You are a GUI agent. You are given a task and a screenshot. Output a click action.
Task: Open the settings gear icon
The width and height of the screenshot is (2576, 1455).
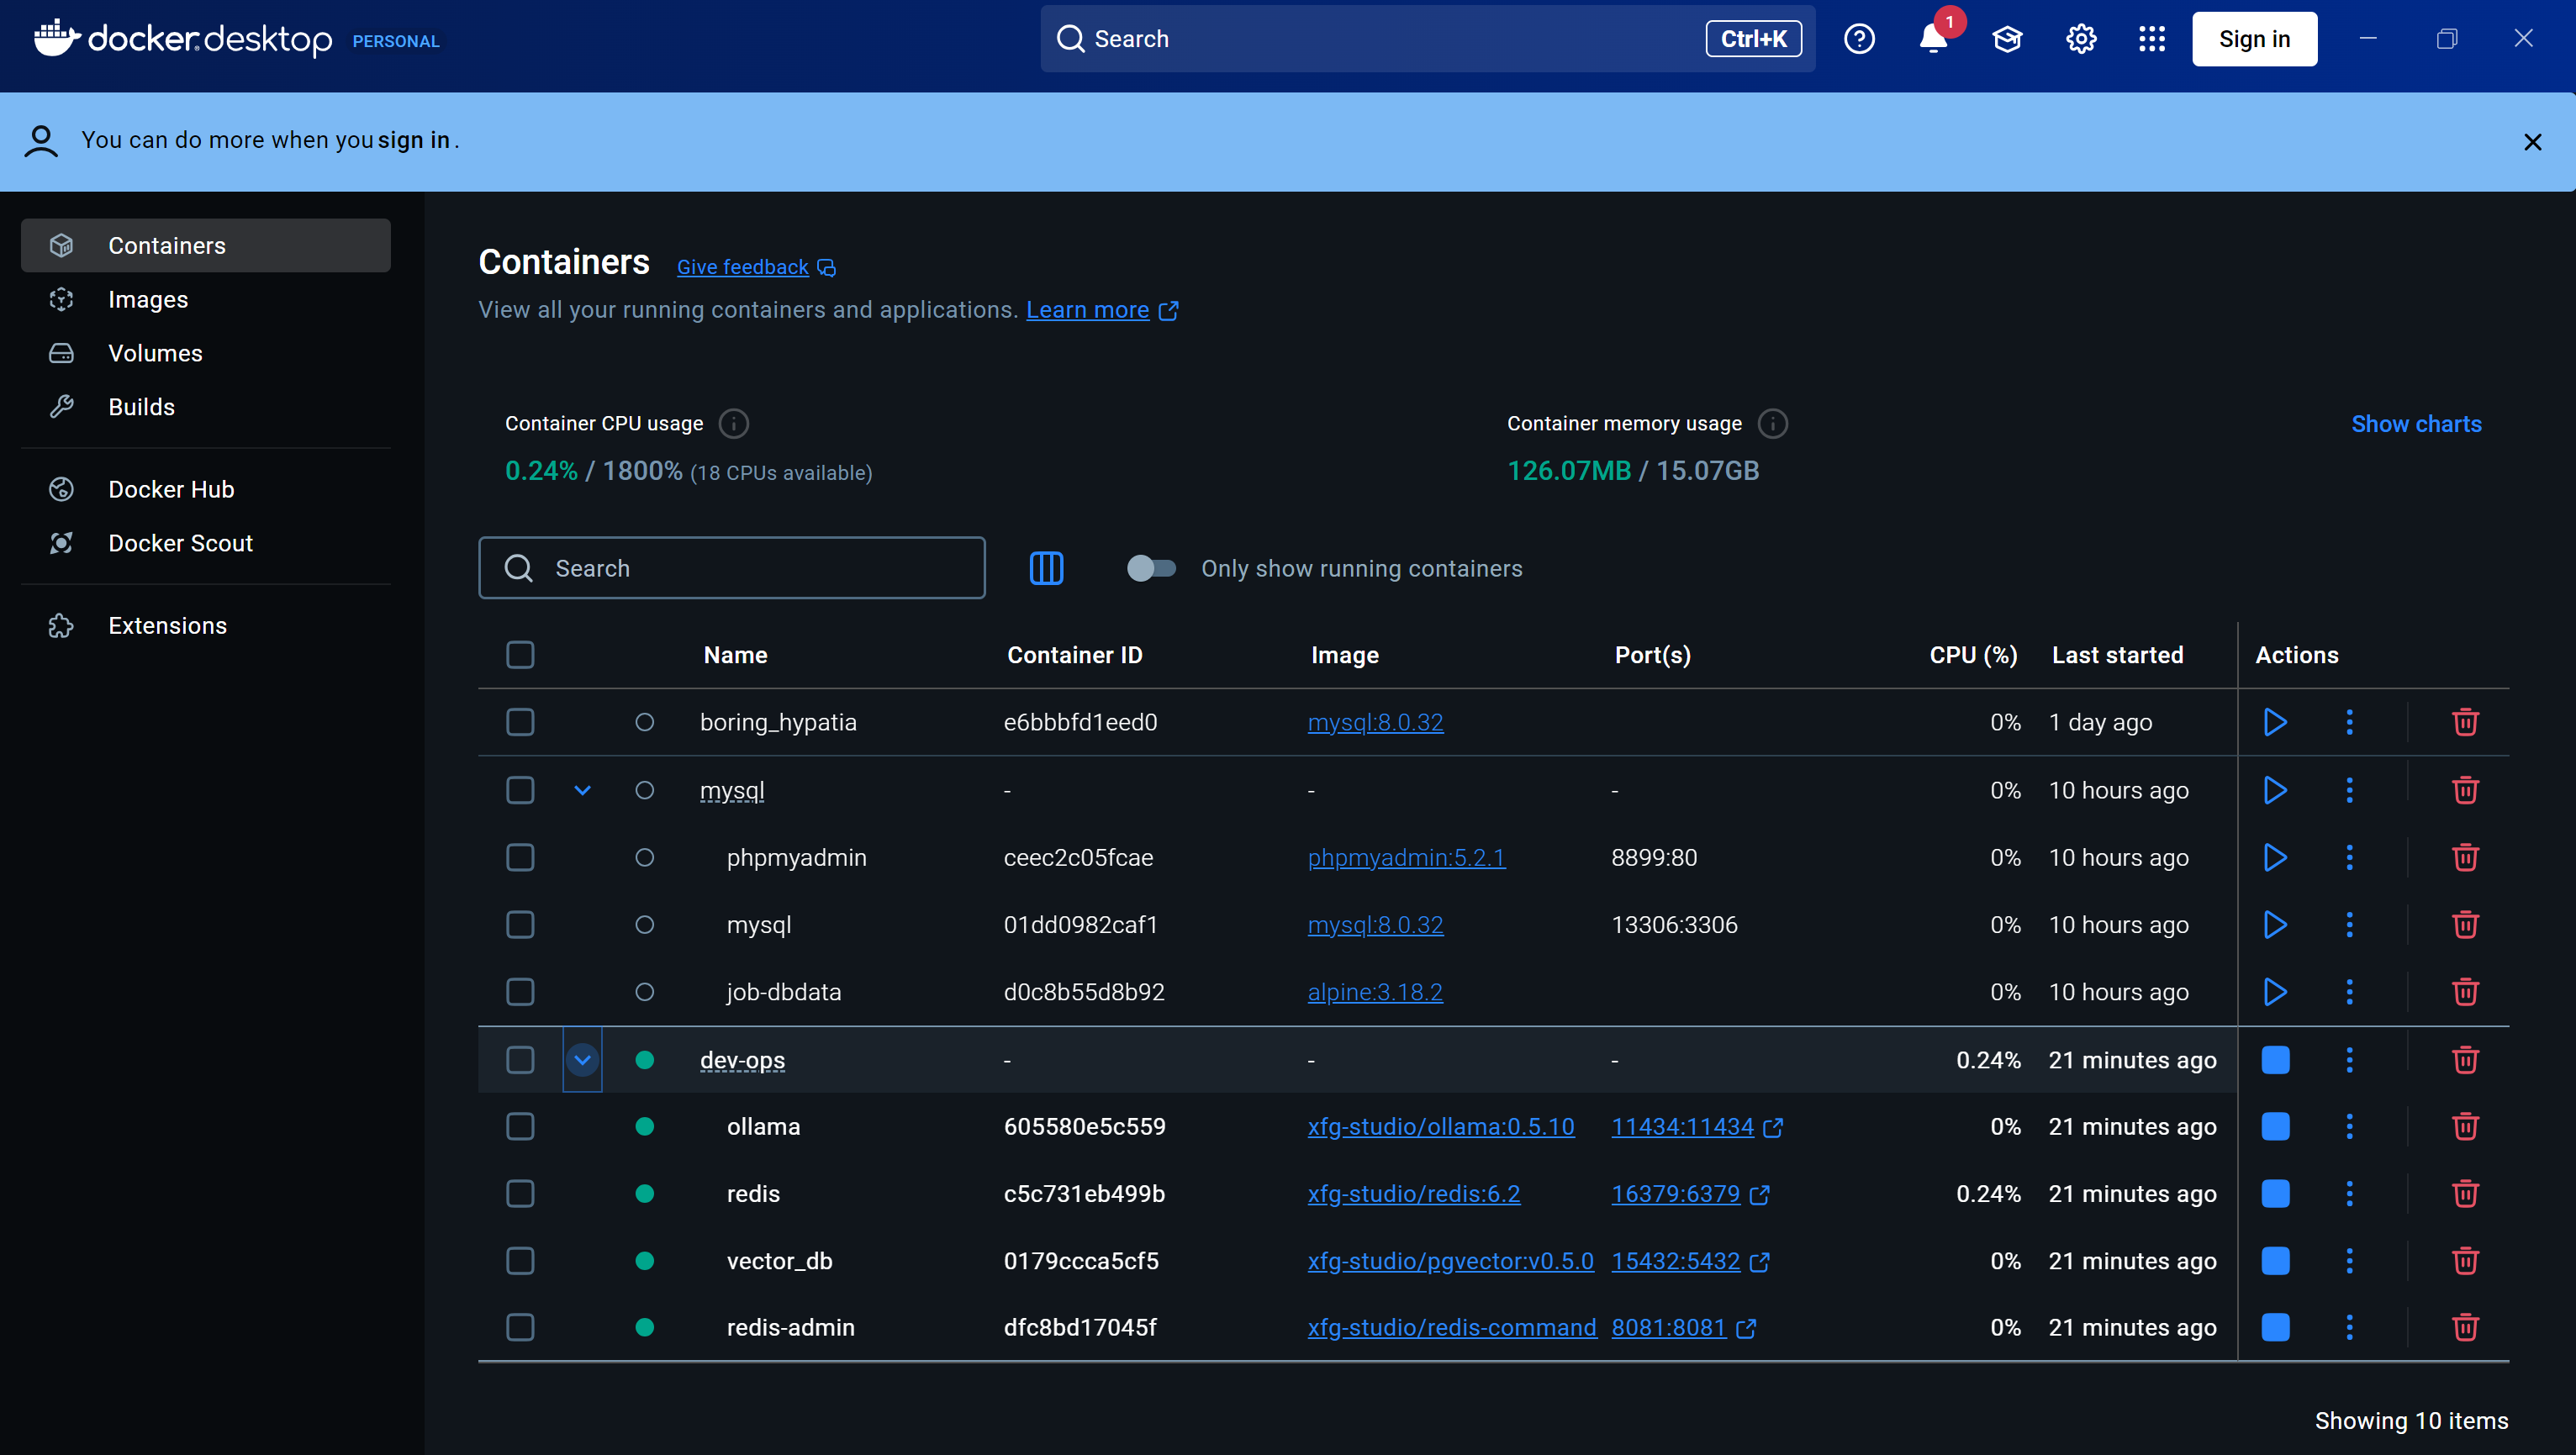(2081, 39)
